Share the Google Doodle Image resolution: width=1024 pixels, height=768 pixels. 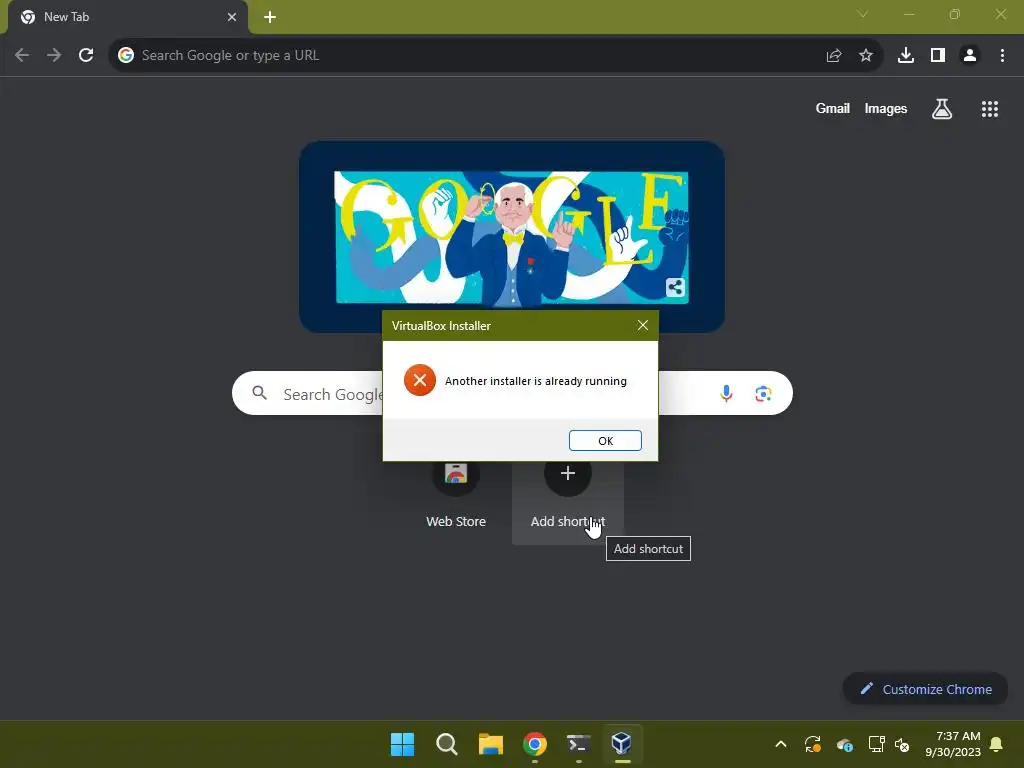(x=675, y=287)
